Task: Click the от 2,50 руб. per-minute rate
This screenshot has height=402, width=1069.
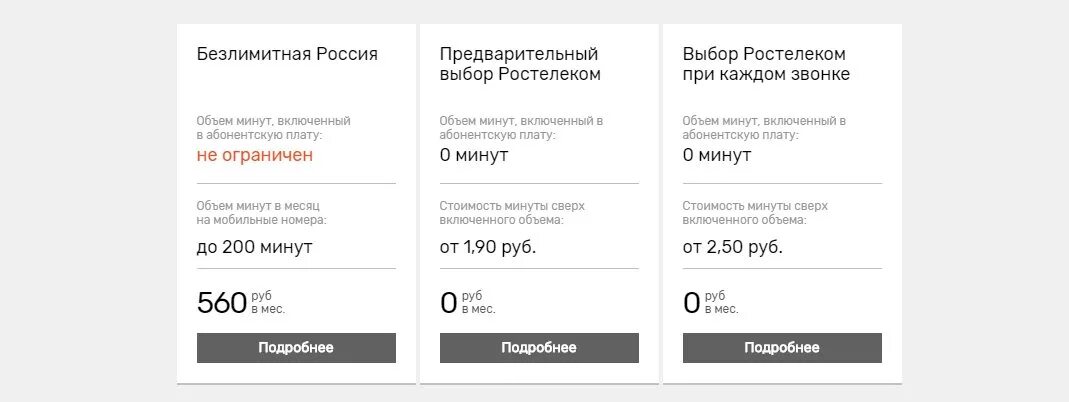Action: click(x=733, y=246)
